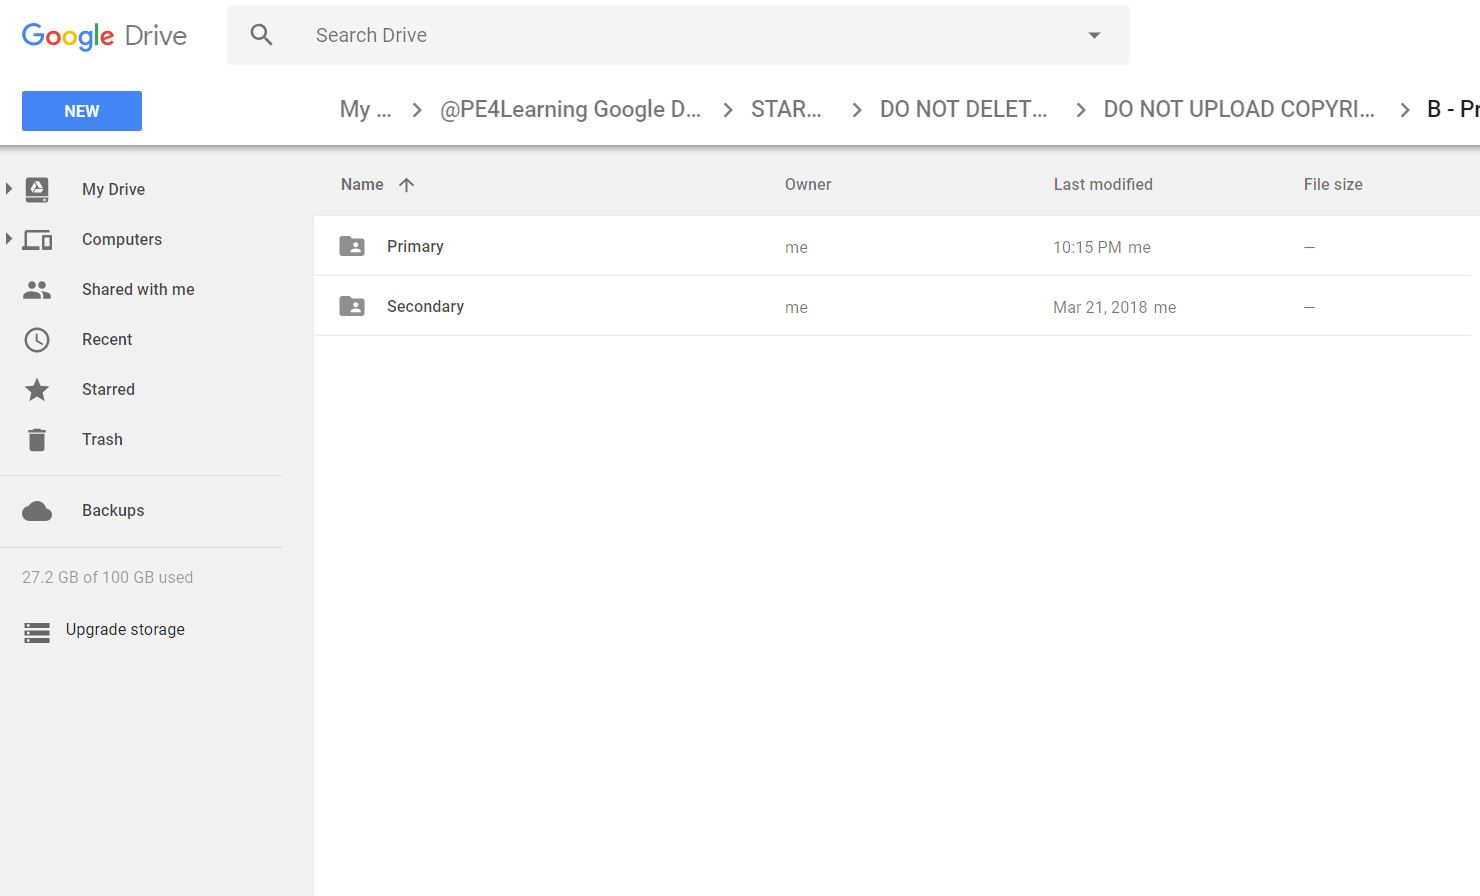Select the Primary shared folder icon
Viewport: 1480px width, 896px height.
point(352,246)
